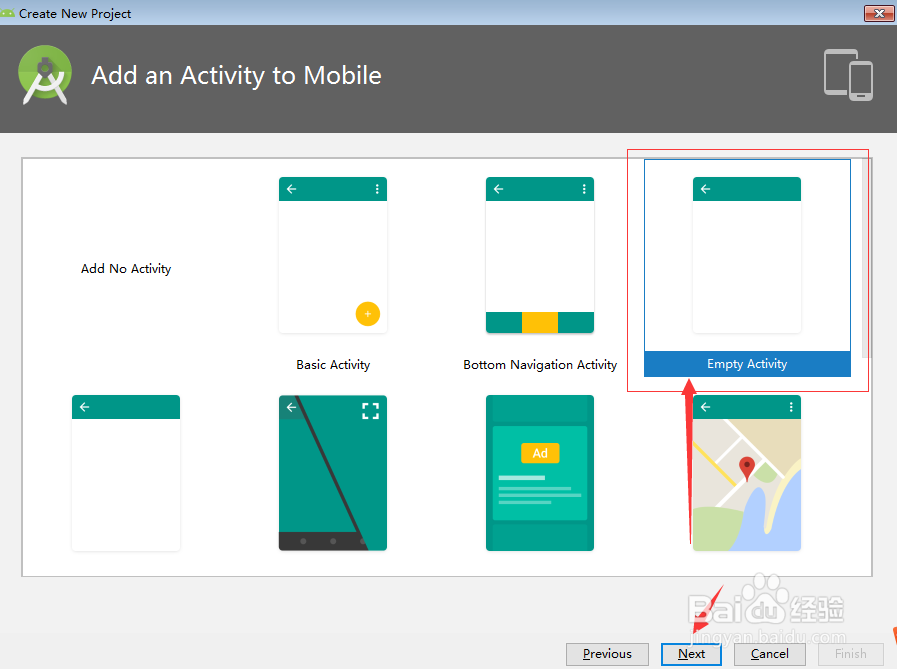Click the map pin in Google Maps preview
Screen dimensions: 897x669
(x=749, y=466)
